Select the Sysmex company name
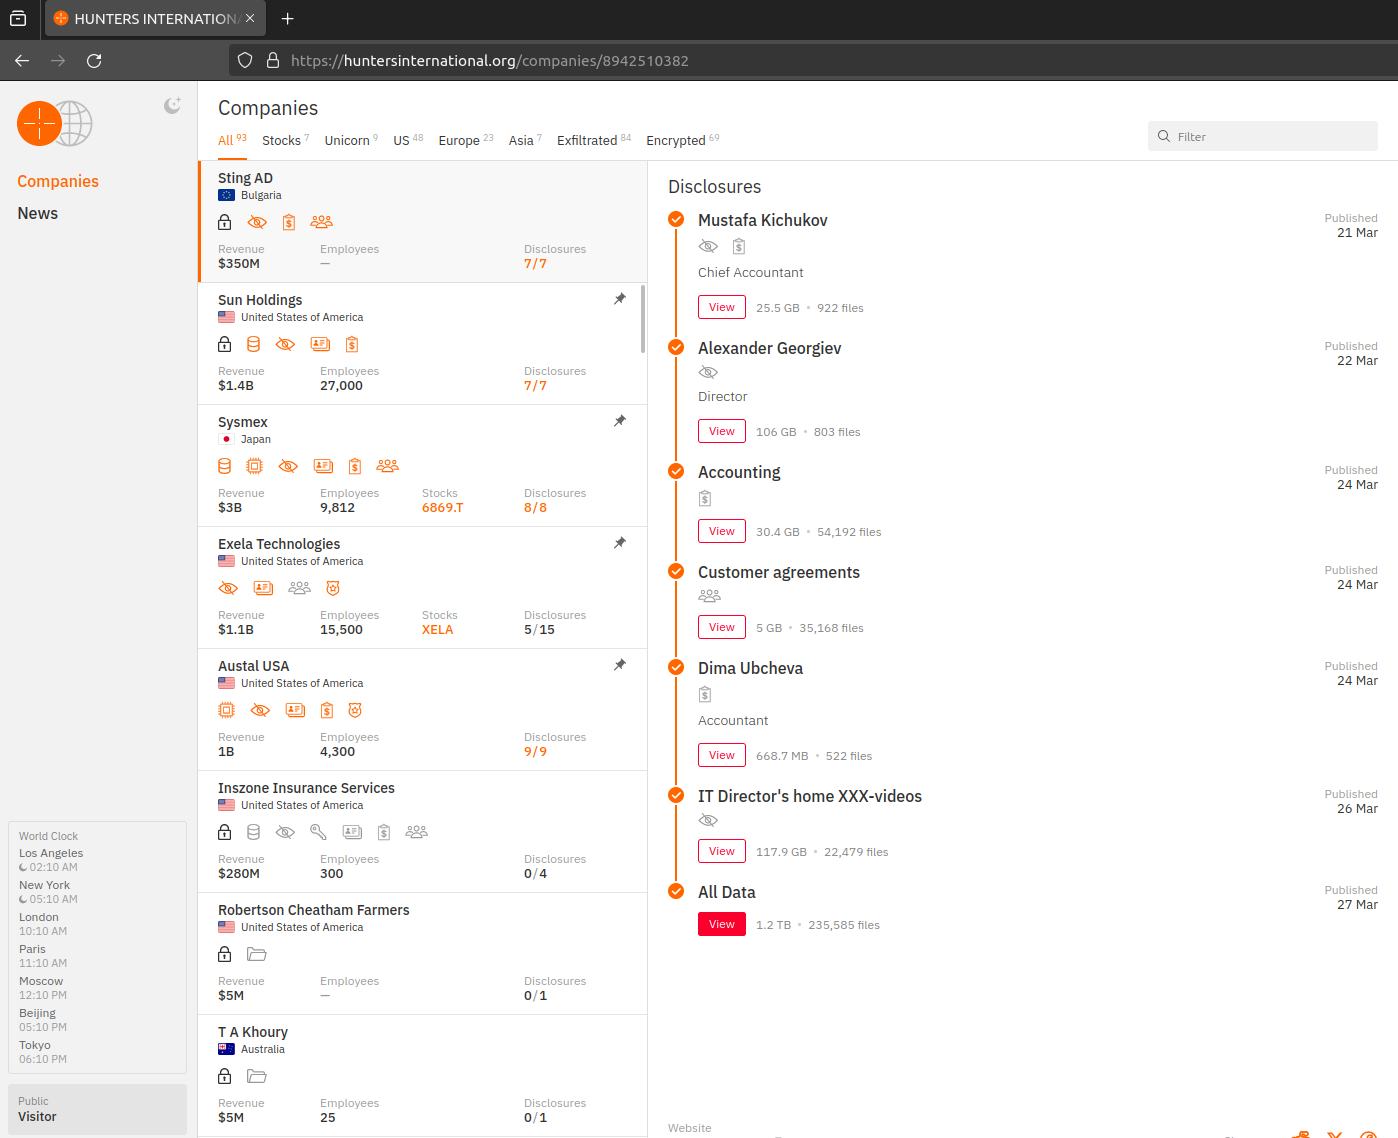1398x1138 pixels. pos(243,422)
